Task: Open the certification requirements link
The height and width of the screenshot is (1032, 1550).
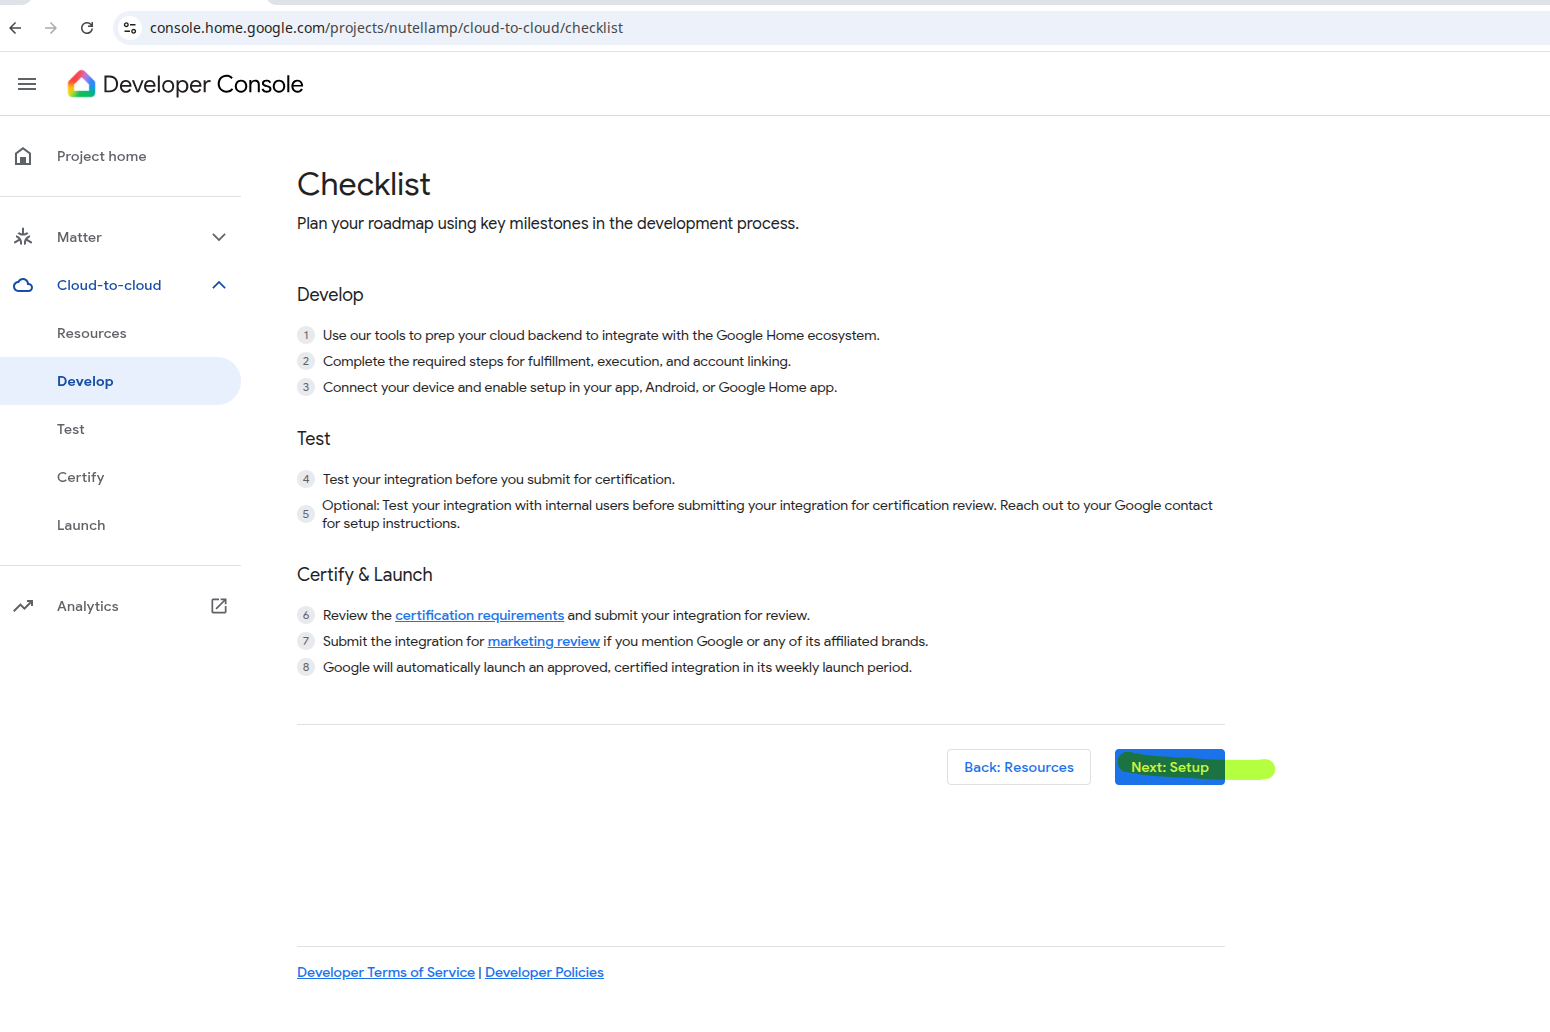Action: tap(479, 616)
